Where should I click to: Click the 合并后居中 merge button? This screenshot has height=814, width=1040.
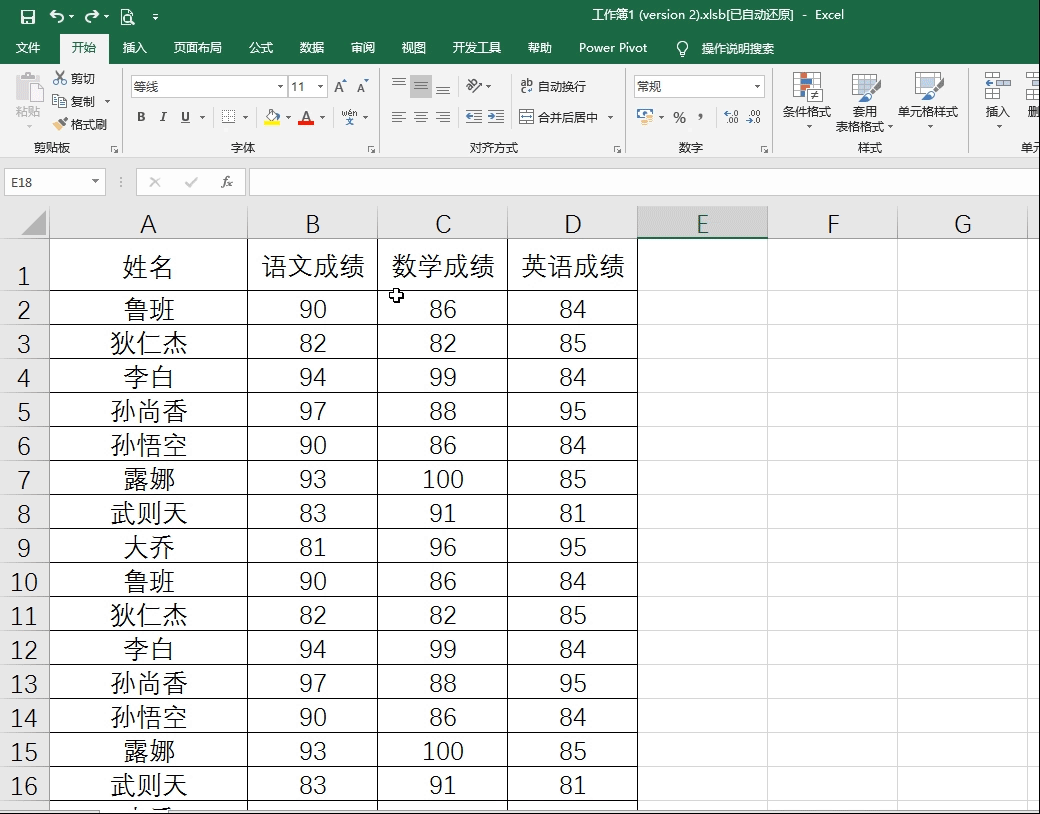click(558, 117)
